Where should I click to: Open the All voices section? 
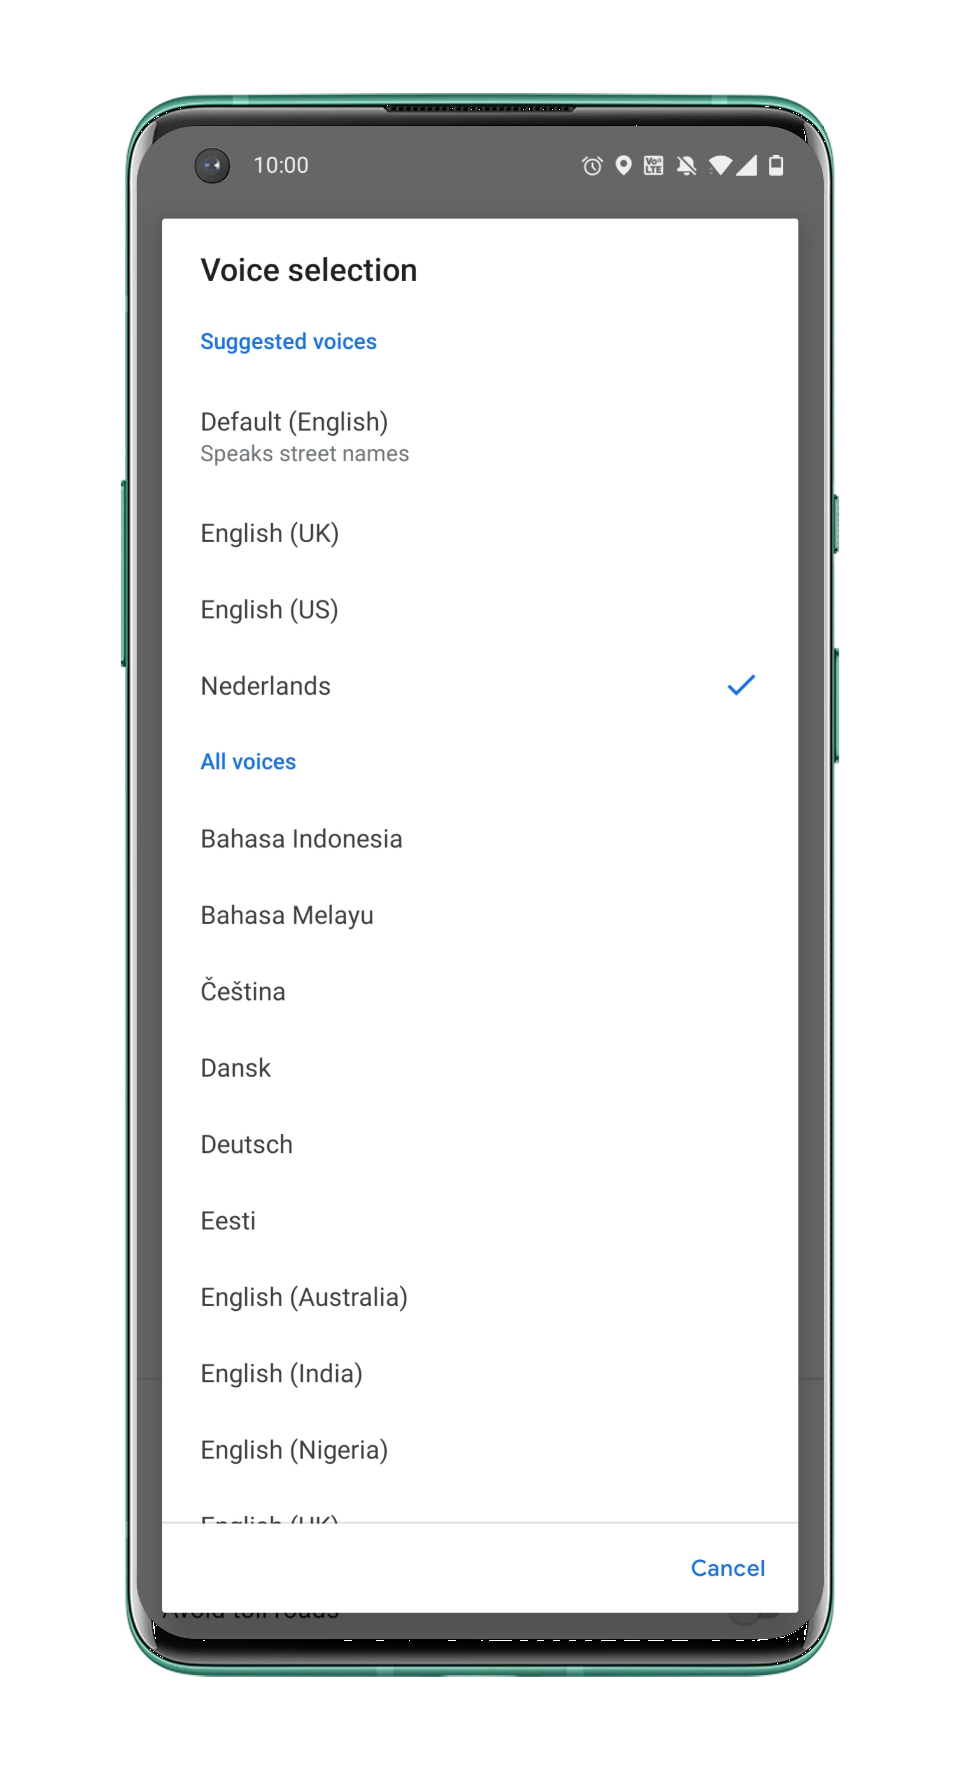(x=248, y=761)
